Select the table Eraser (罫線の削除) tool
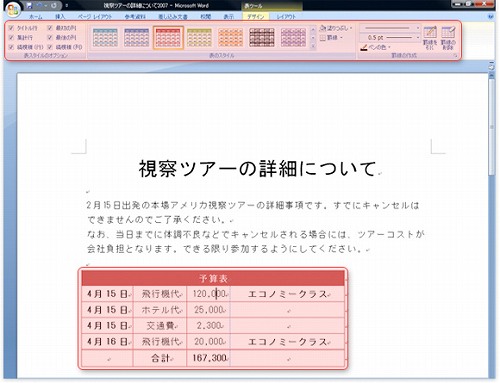Viewport: 500px width, 383px height. [x=448, y=38]
